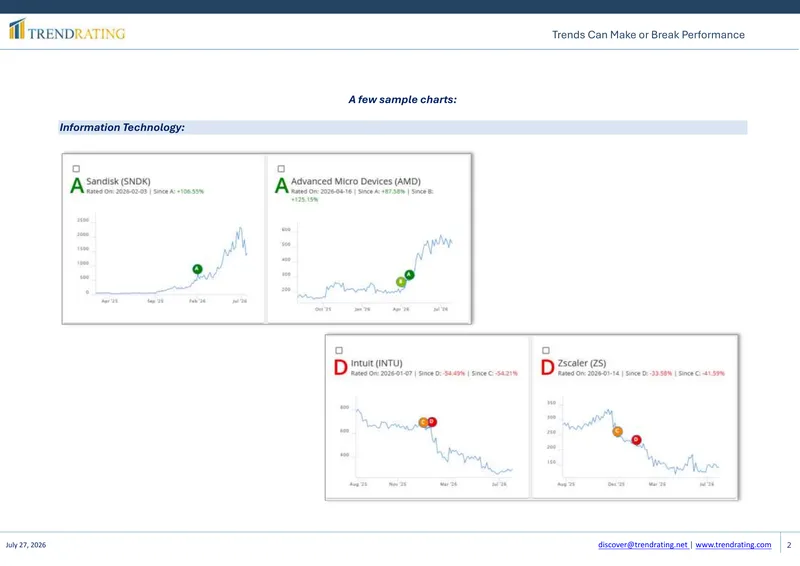Click the green A rating letter for Sandisk
This screenshot has width=800, height=566.
point(77,185)
